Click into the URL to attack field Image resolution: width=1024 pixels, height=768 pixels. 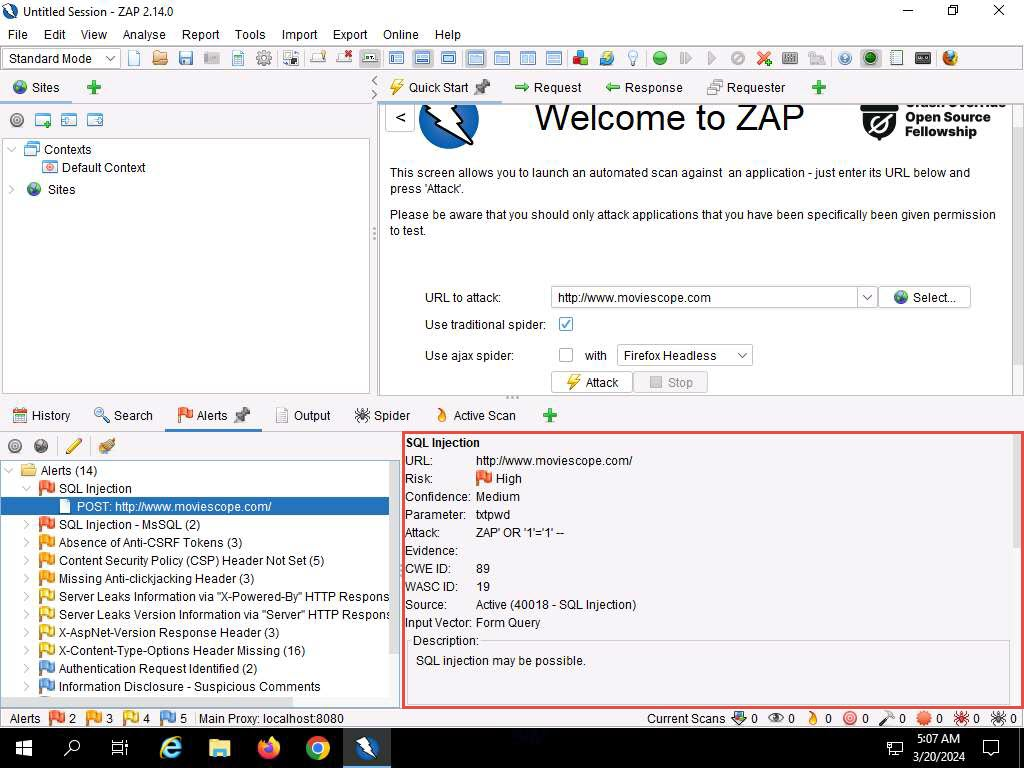[704, 297]
